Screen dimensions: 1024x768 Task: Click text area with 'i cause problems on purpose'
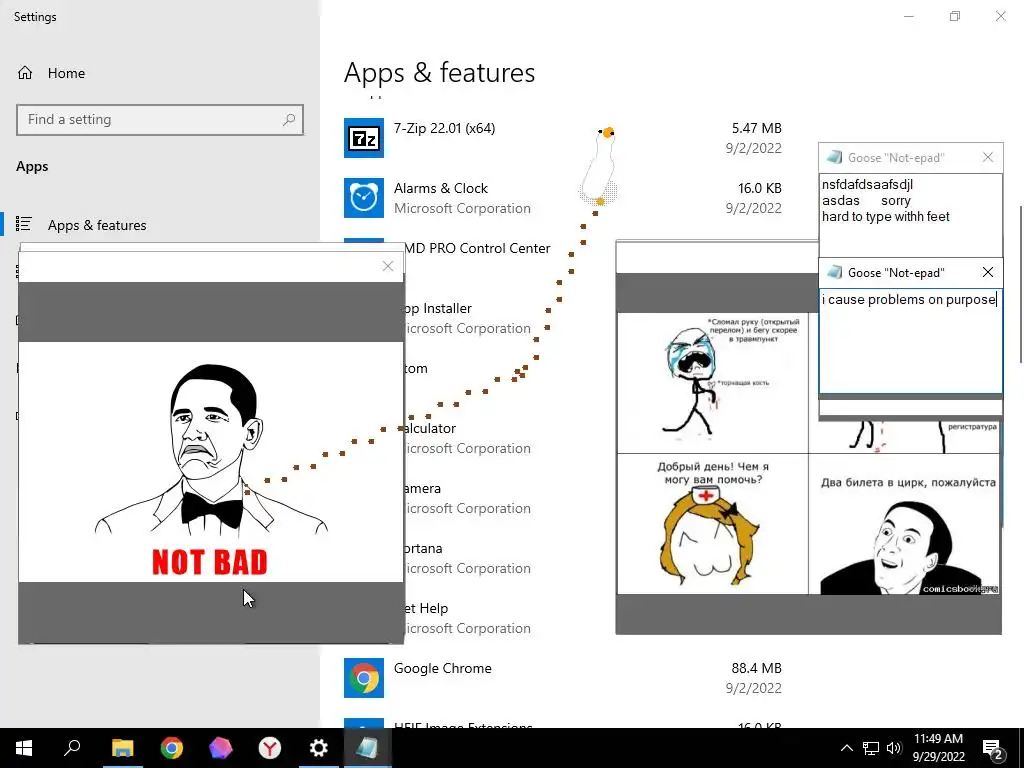click(x=911, y=341)
